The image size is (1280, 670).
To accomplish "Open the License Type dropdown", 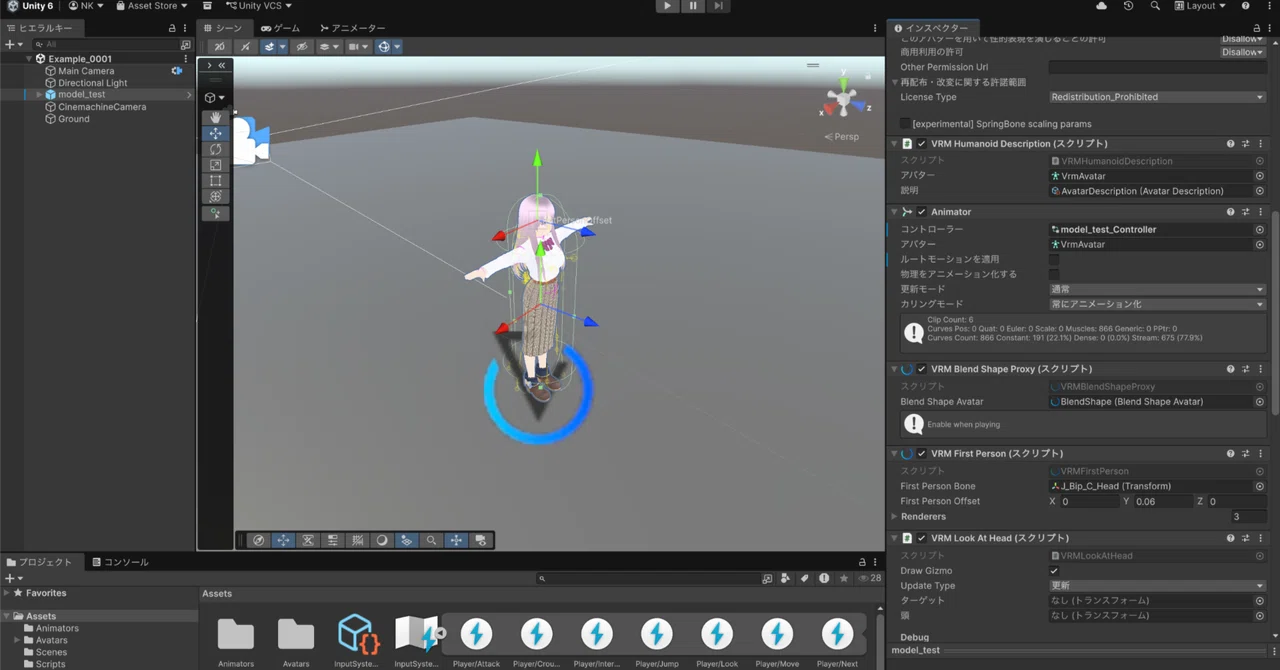I will coord(1157,97).
